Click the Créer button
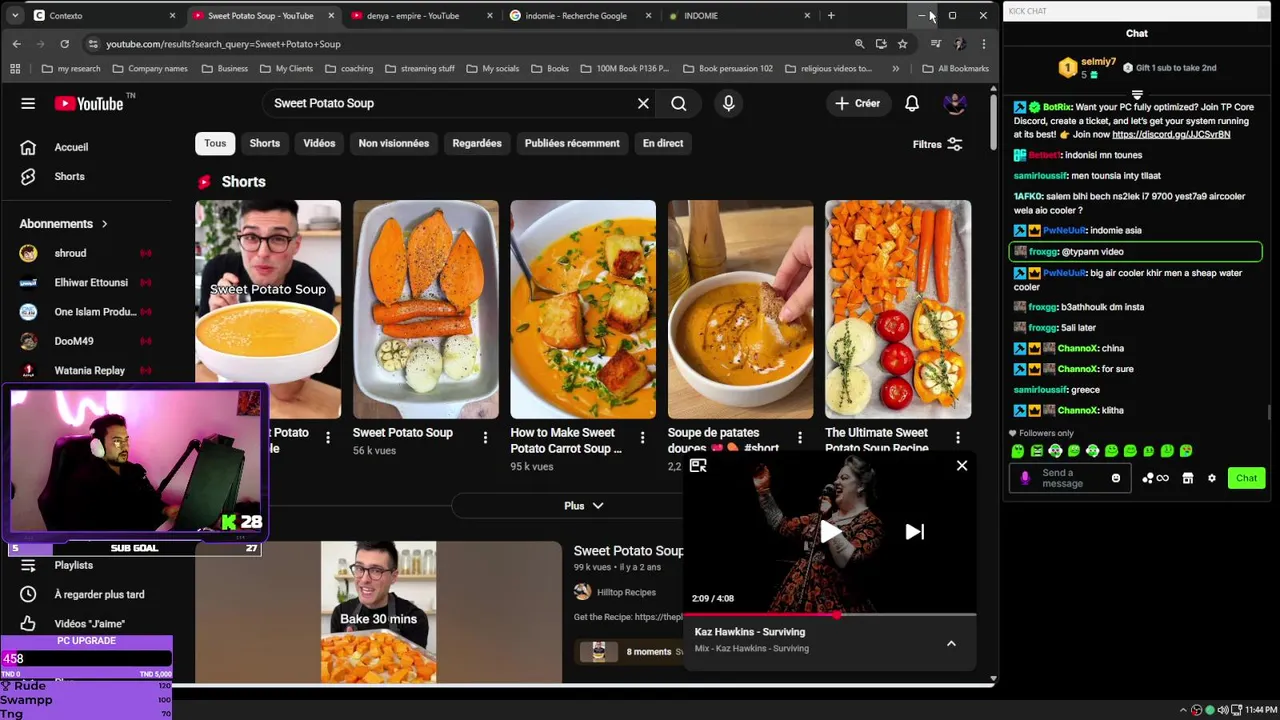This screenshot has width=1280, height=720. 858,103
